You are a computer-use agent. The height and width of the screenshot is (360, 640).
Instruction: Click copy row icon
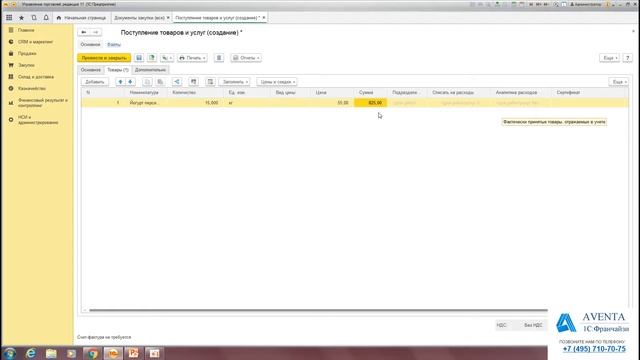[x=147, y=82]
